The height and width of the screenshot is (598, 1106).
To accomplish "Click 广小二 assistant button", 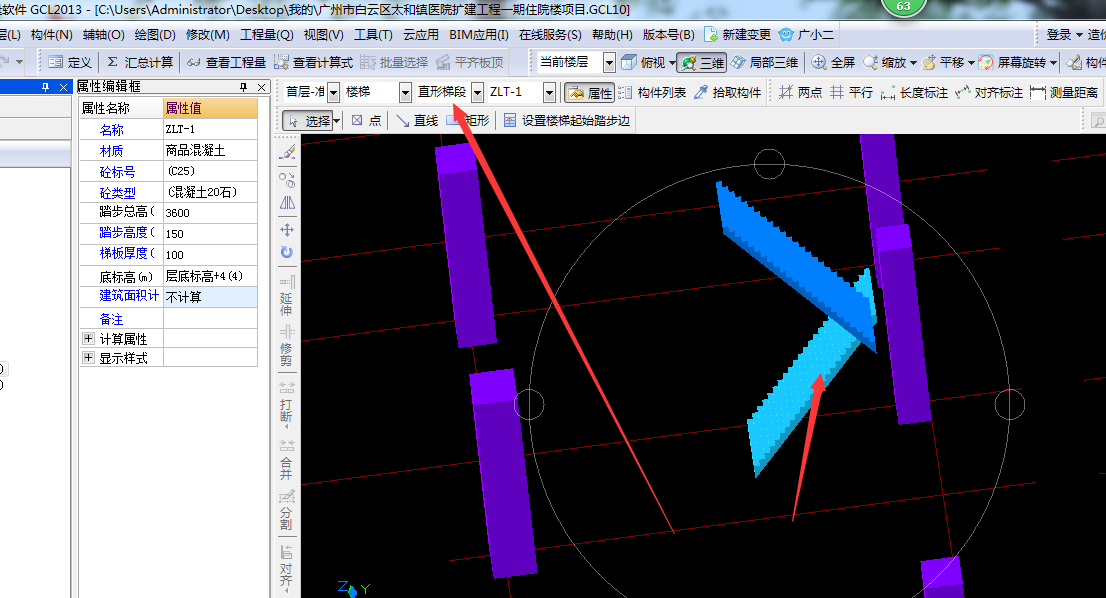I will (x=806, y=35).
